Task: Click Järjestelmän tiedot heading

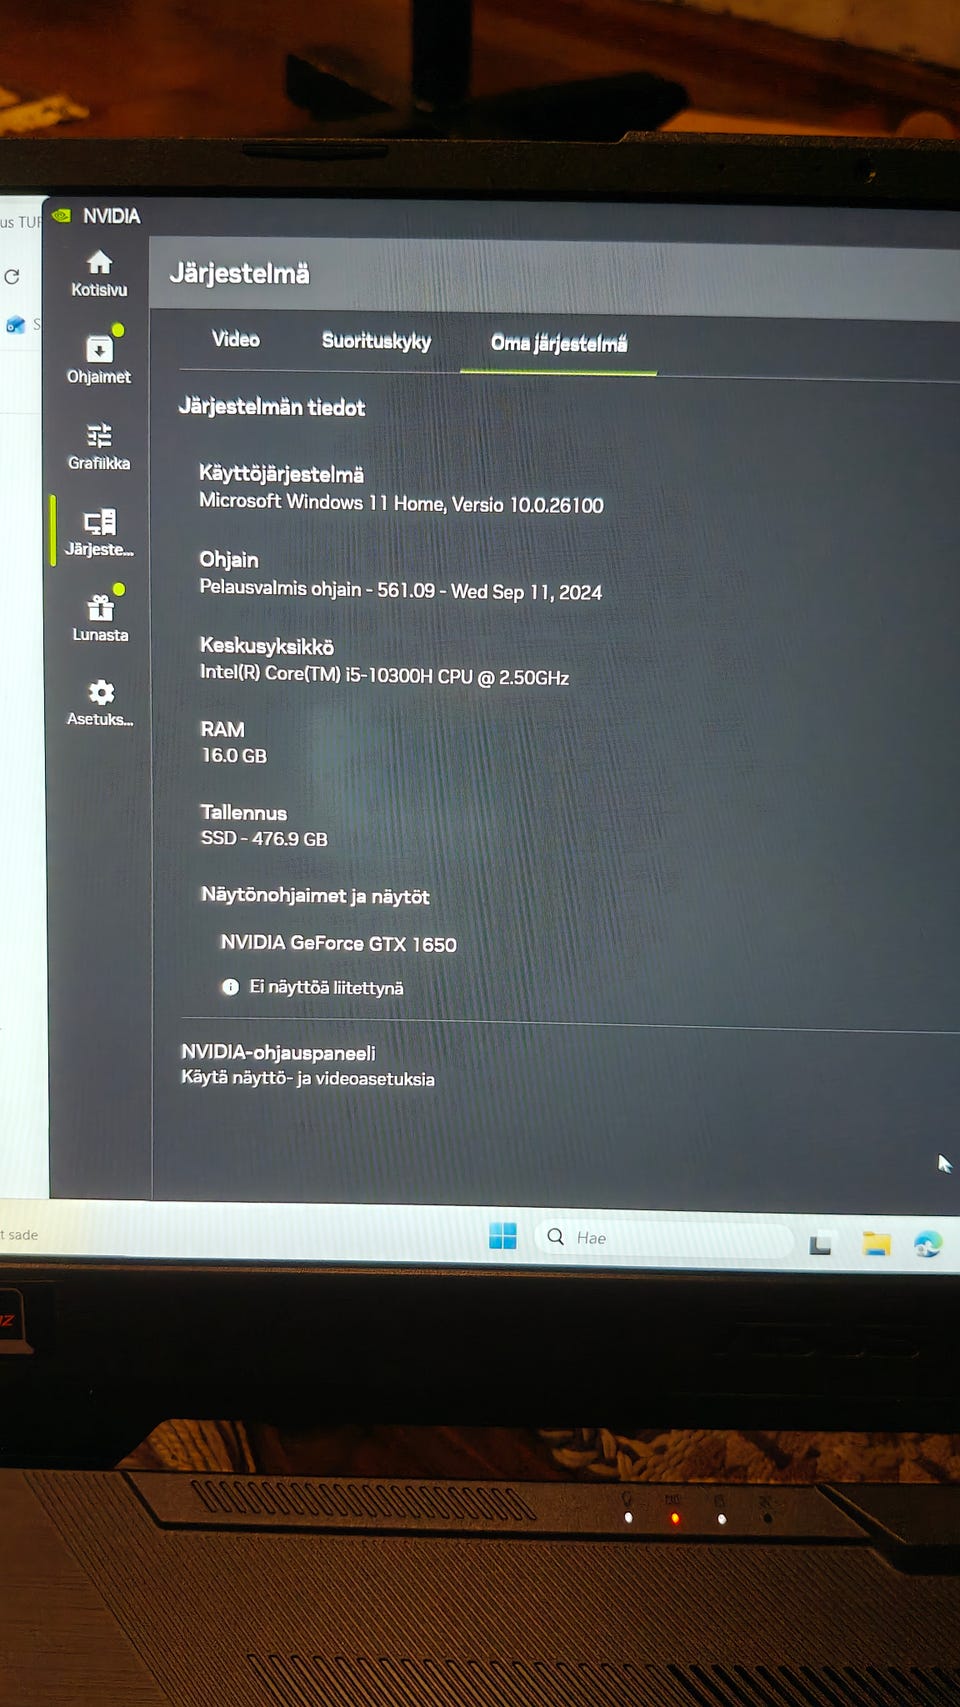Action: [271, 407]
